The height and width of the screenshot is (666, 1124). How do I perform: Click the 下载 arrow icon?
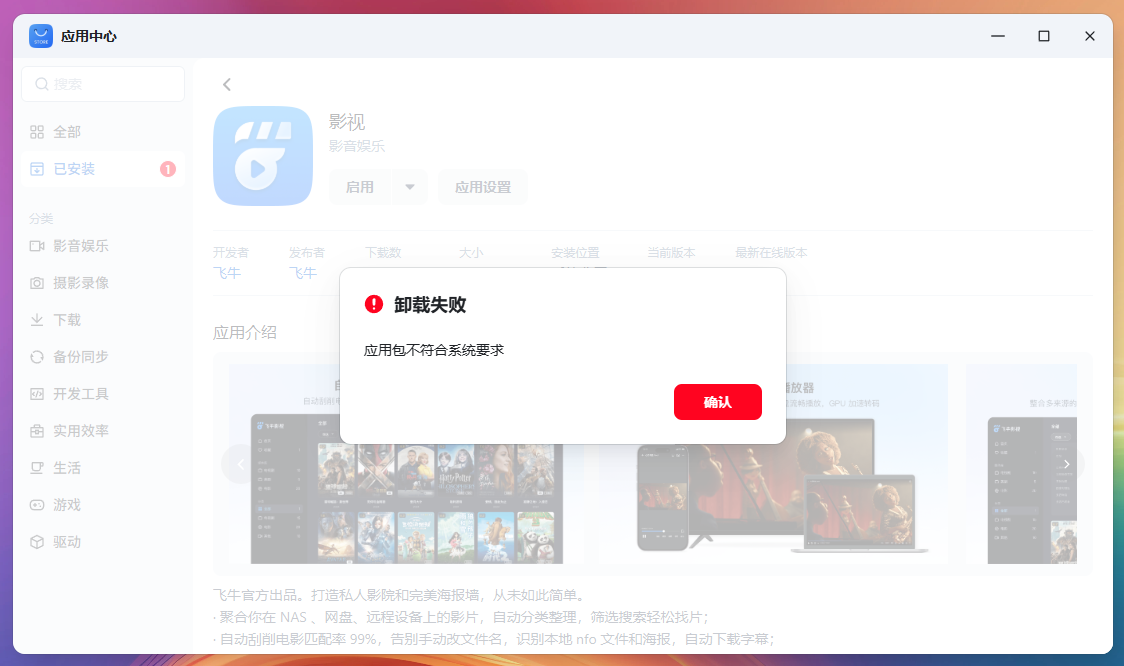tap(37, 320)
